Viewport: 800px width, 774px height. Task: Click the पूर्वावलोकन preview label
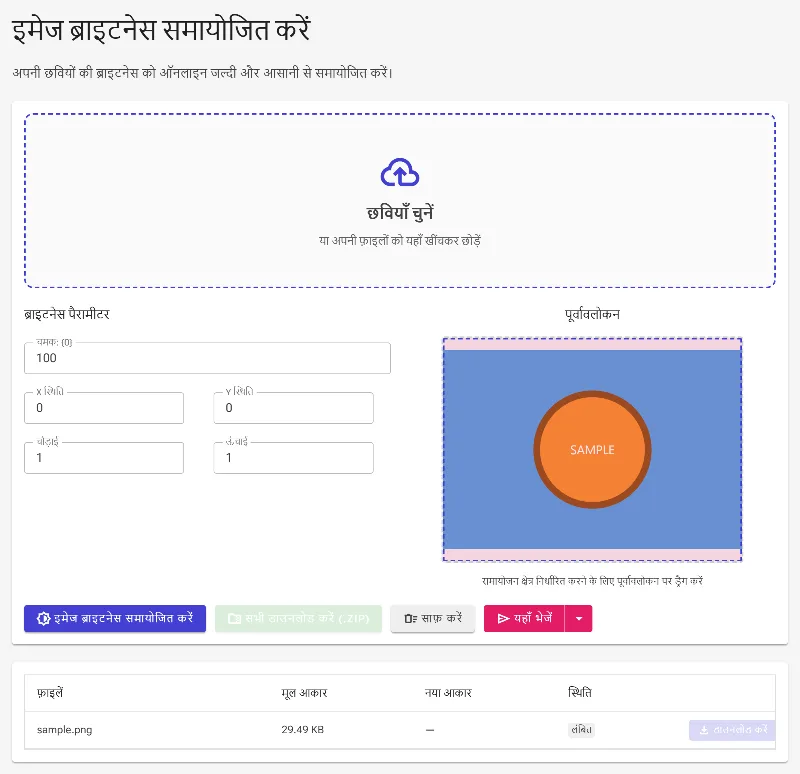pyautogui.click(x=592, y=314)
